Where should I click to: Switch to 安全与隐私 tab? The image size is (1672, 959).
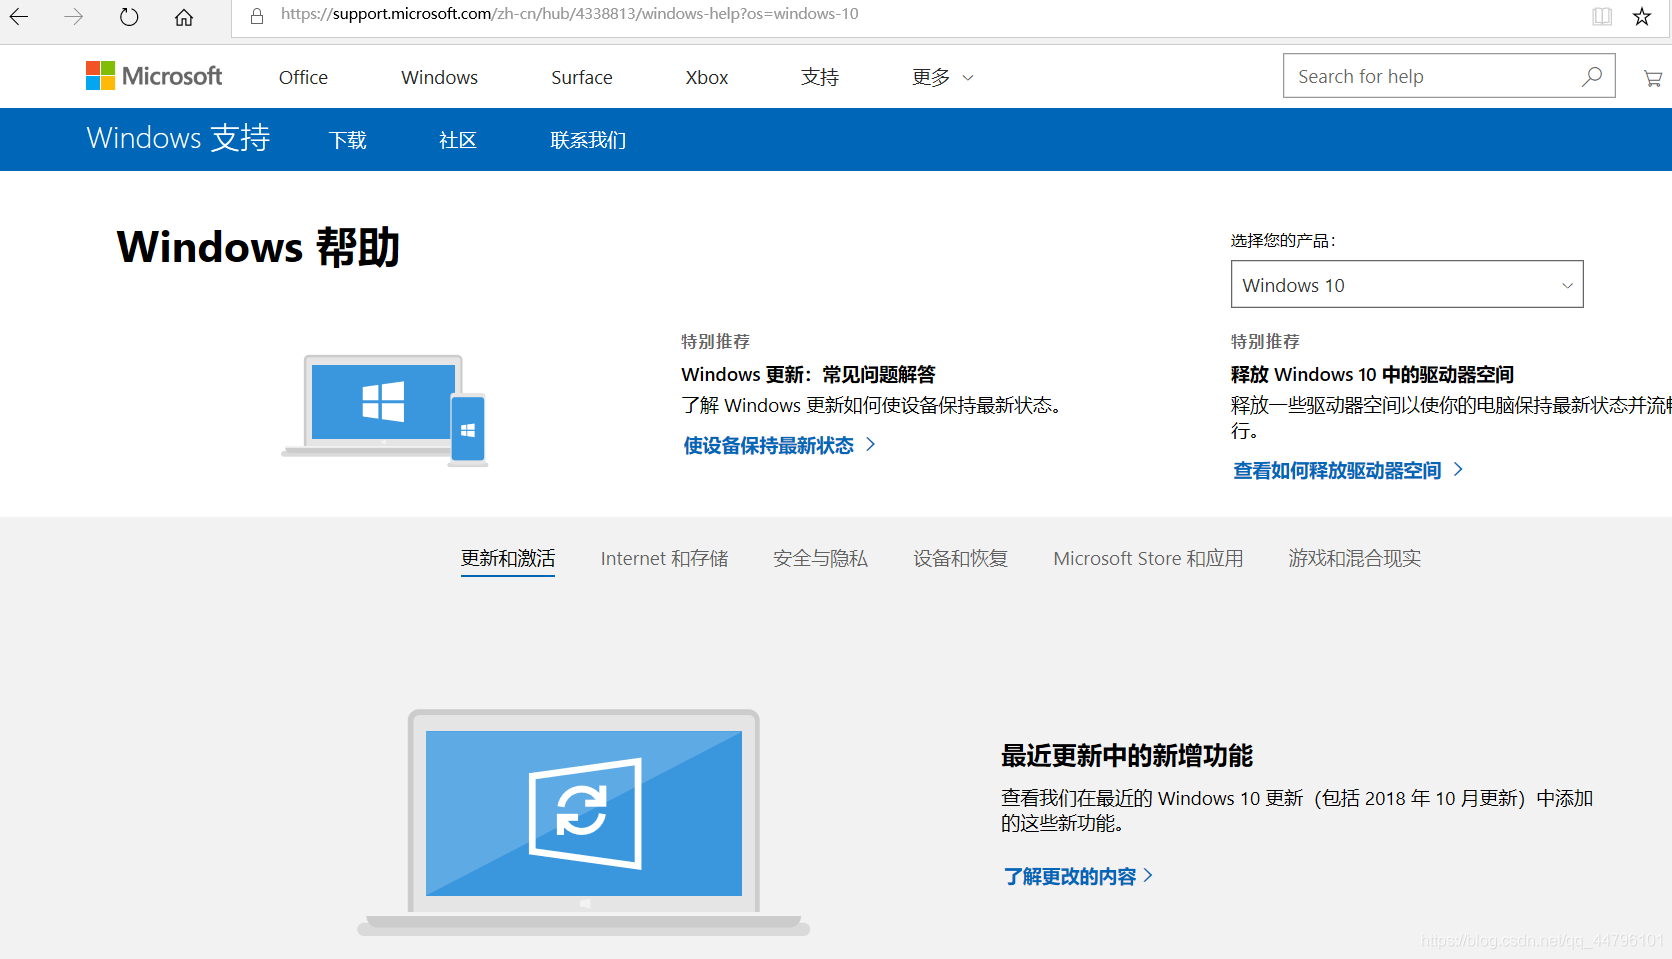point(820,558)
